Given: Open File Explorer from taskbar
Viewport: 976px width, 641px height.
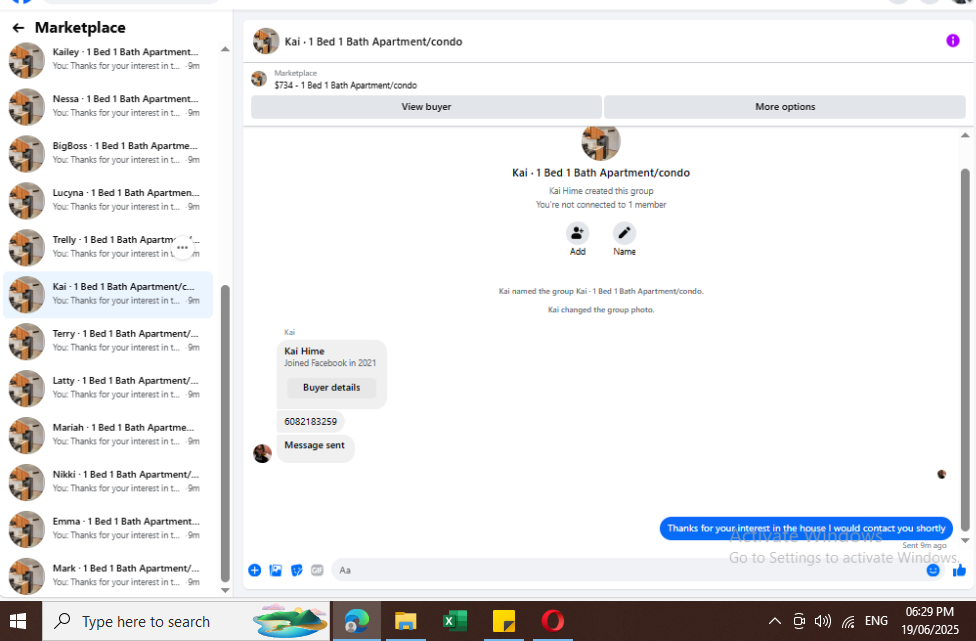Looking at the screenshot, I should (x=405, y=621).
